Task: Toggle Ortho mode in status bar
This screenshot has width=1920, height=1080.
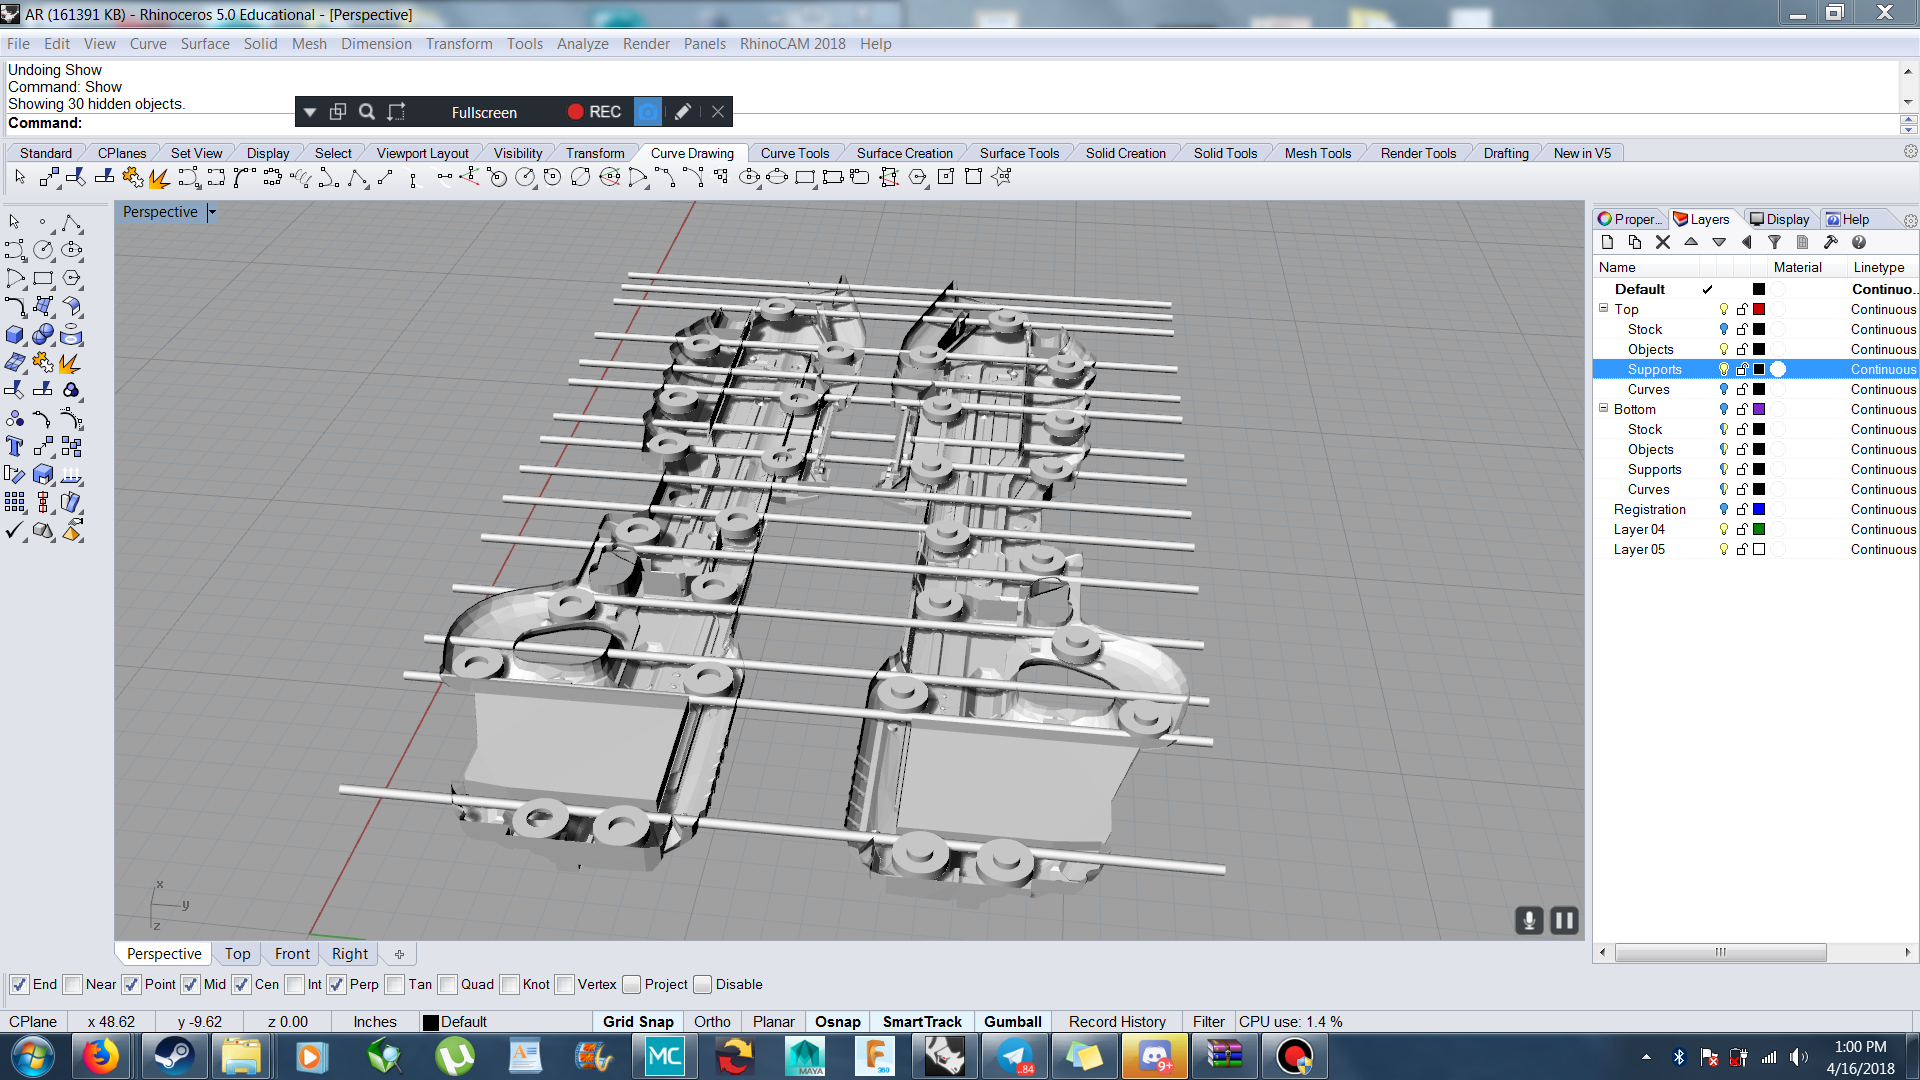Action: click(x=712, y=1021)
